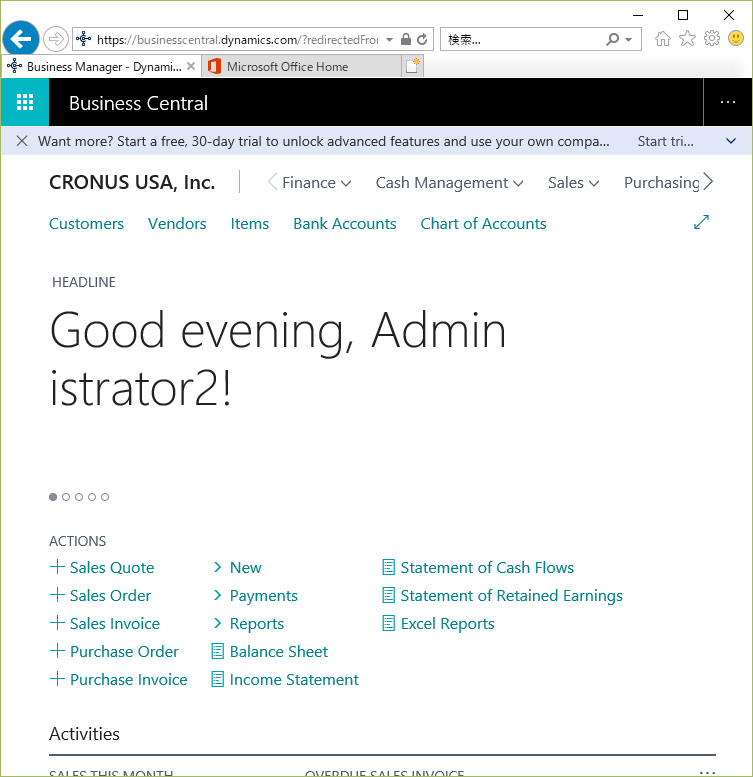Click the search magnifier icon
This screenshot has height=777, width=753.
[x=612, y=39]
